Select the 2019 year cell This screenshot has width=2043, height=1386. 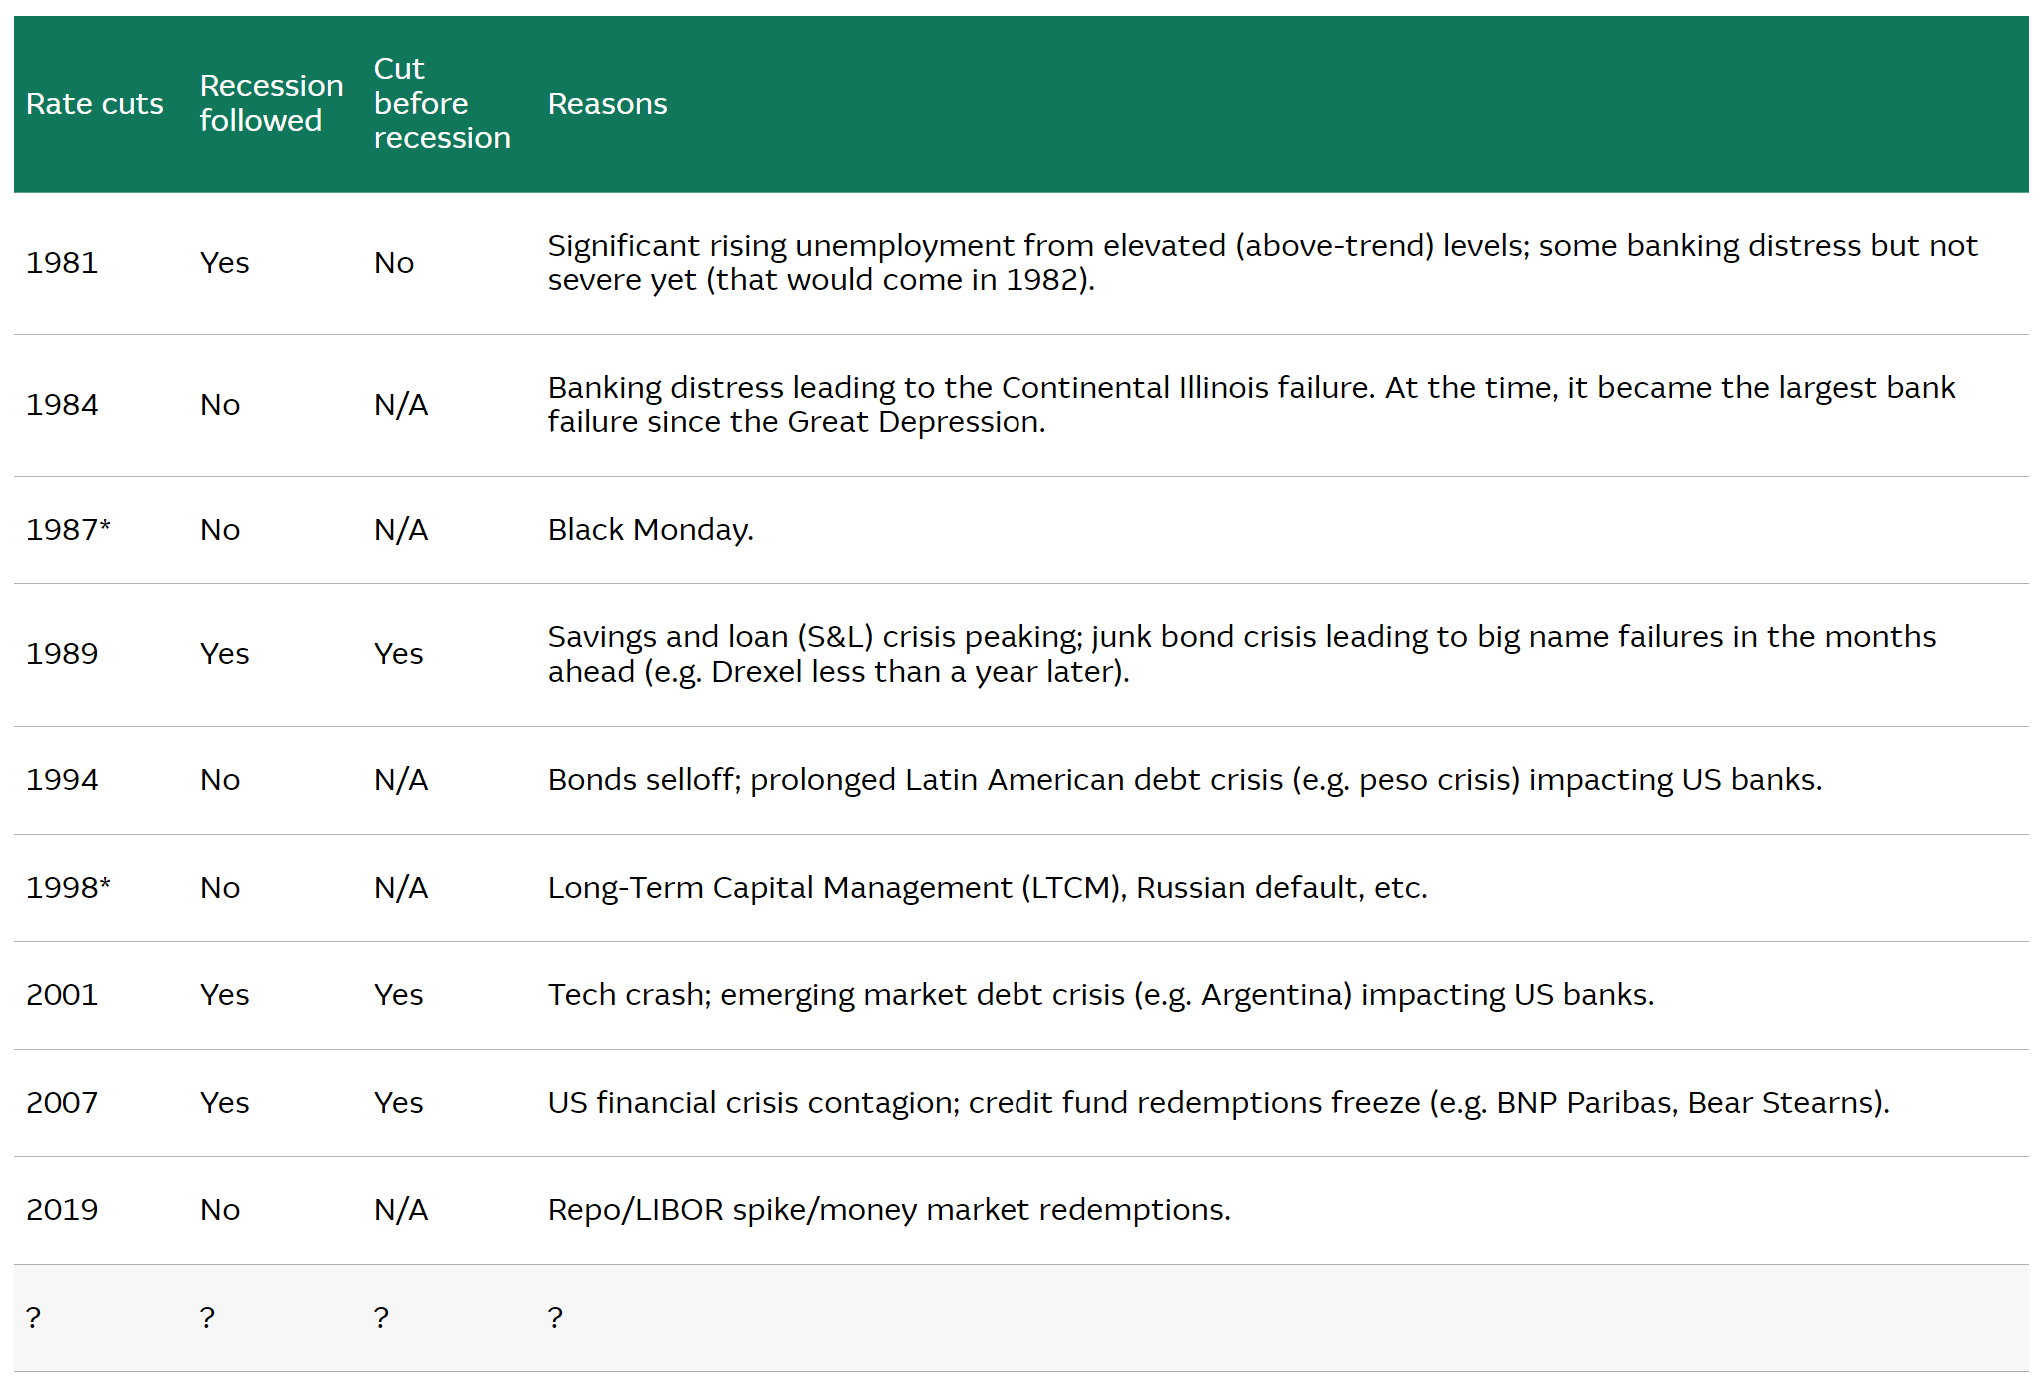(x=62, y=1210)
